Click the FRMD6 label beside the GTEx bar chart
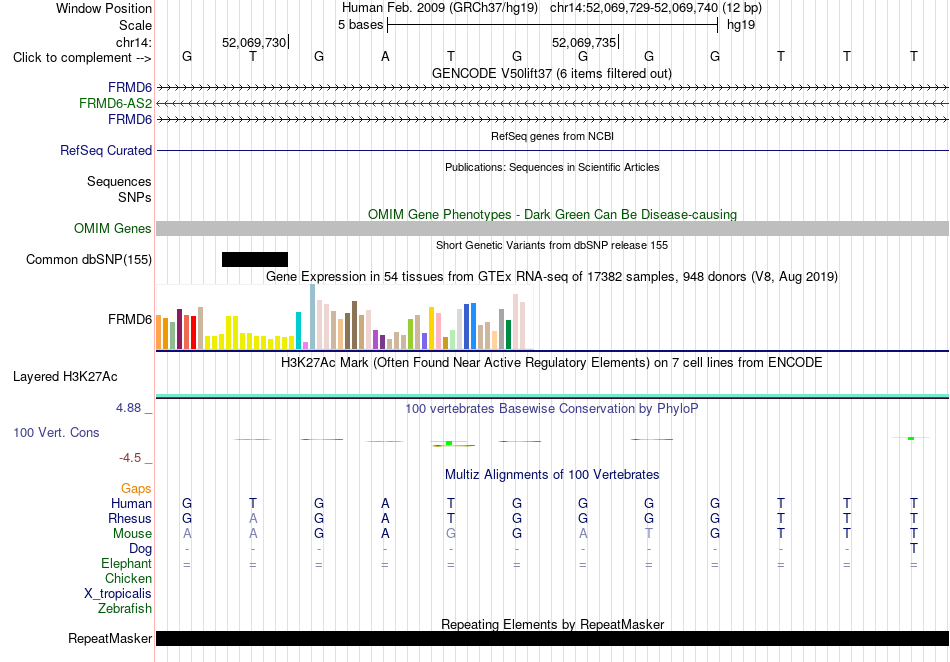 130,319
